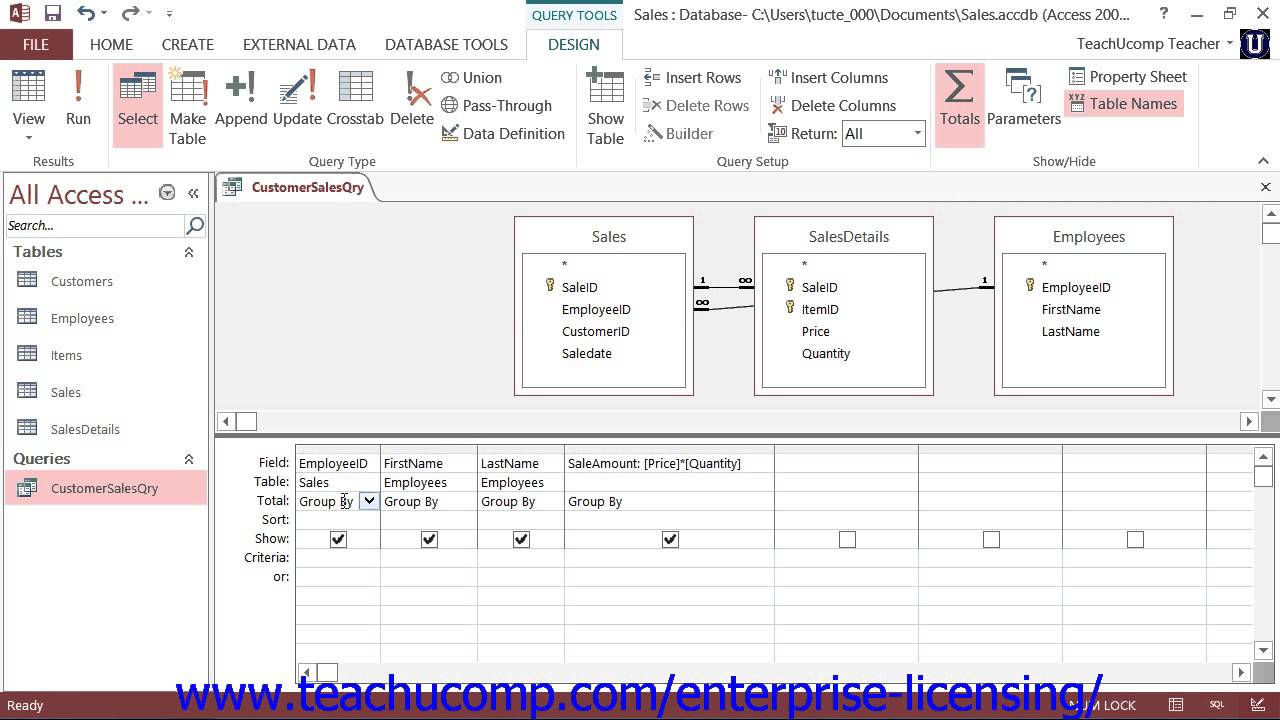Viewport: 1280px width, 720px height.
Task: Check Show box in the fifth grid column
Action: [847, 539]
